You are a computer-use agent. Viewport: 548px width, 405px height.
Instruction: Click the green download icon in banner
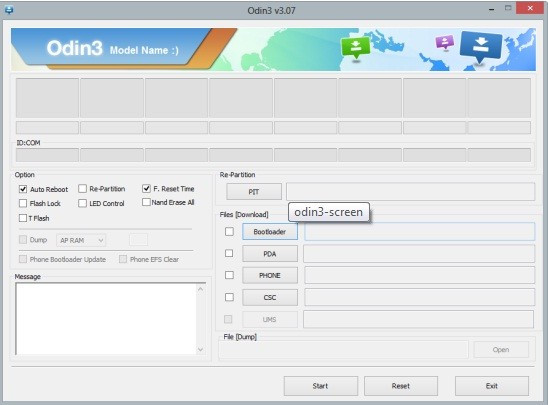click(x=356, y=49)
